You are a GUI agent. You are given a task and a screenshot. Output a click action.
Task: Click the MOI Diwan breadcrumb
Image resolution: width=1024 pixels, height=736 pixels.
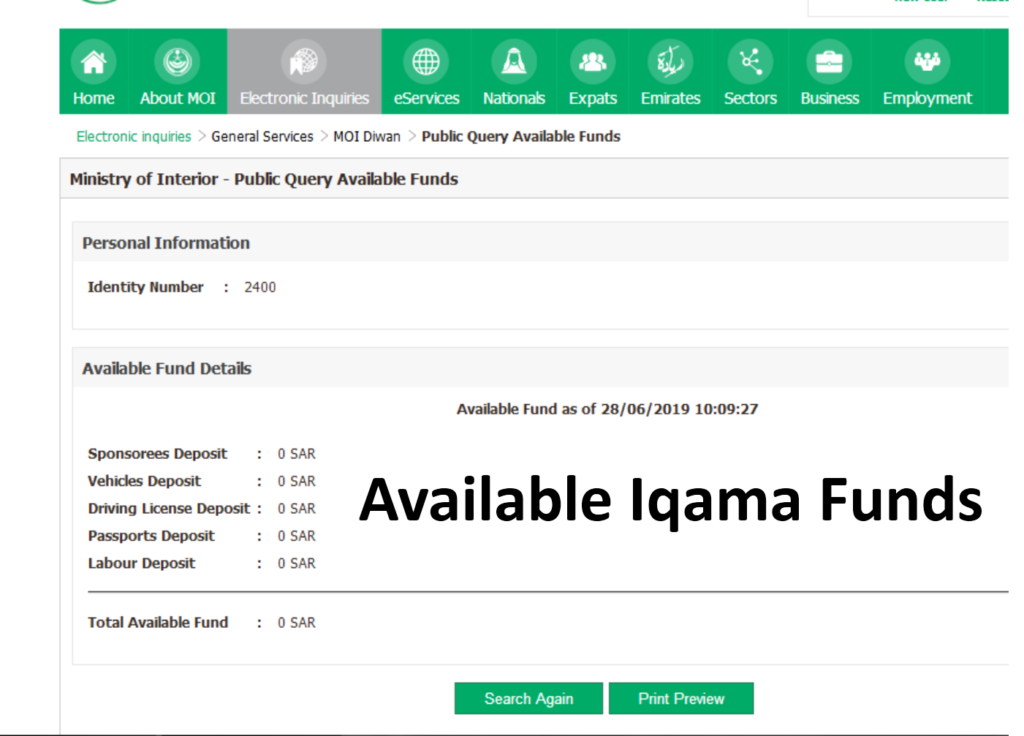(x=366, y=136)
